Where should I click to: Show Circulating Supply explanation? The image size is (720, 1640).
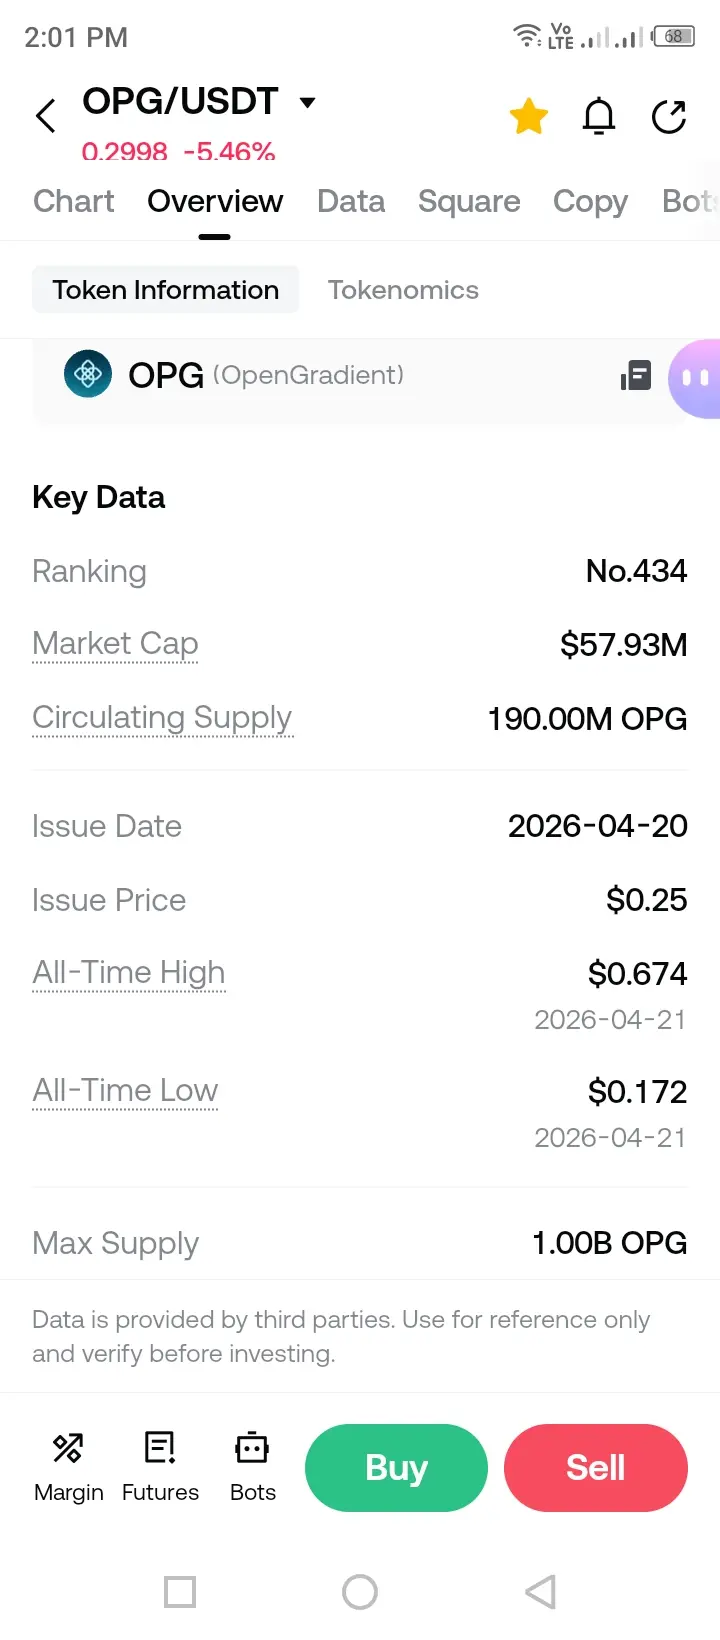(x=162, y=717)
